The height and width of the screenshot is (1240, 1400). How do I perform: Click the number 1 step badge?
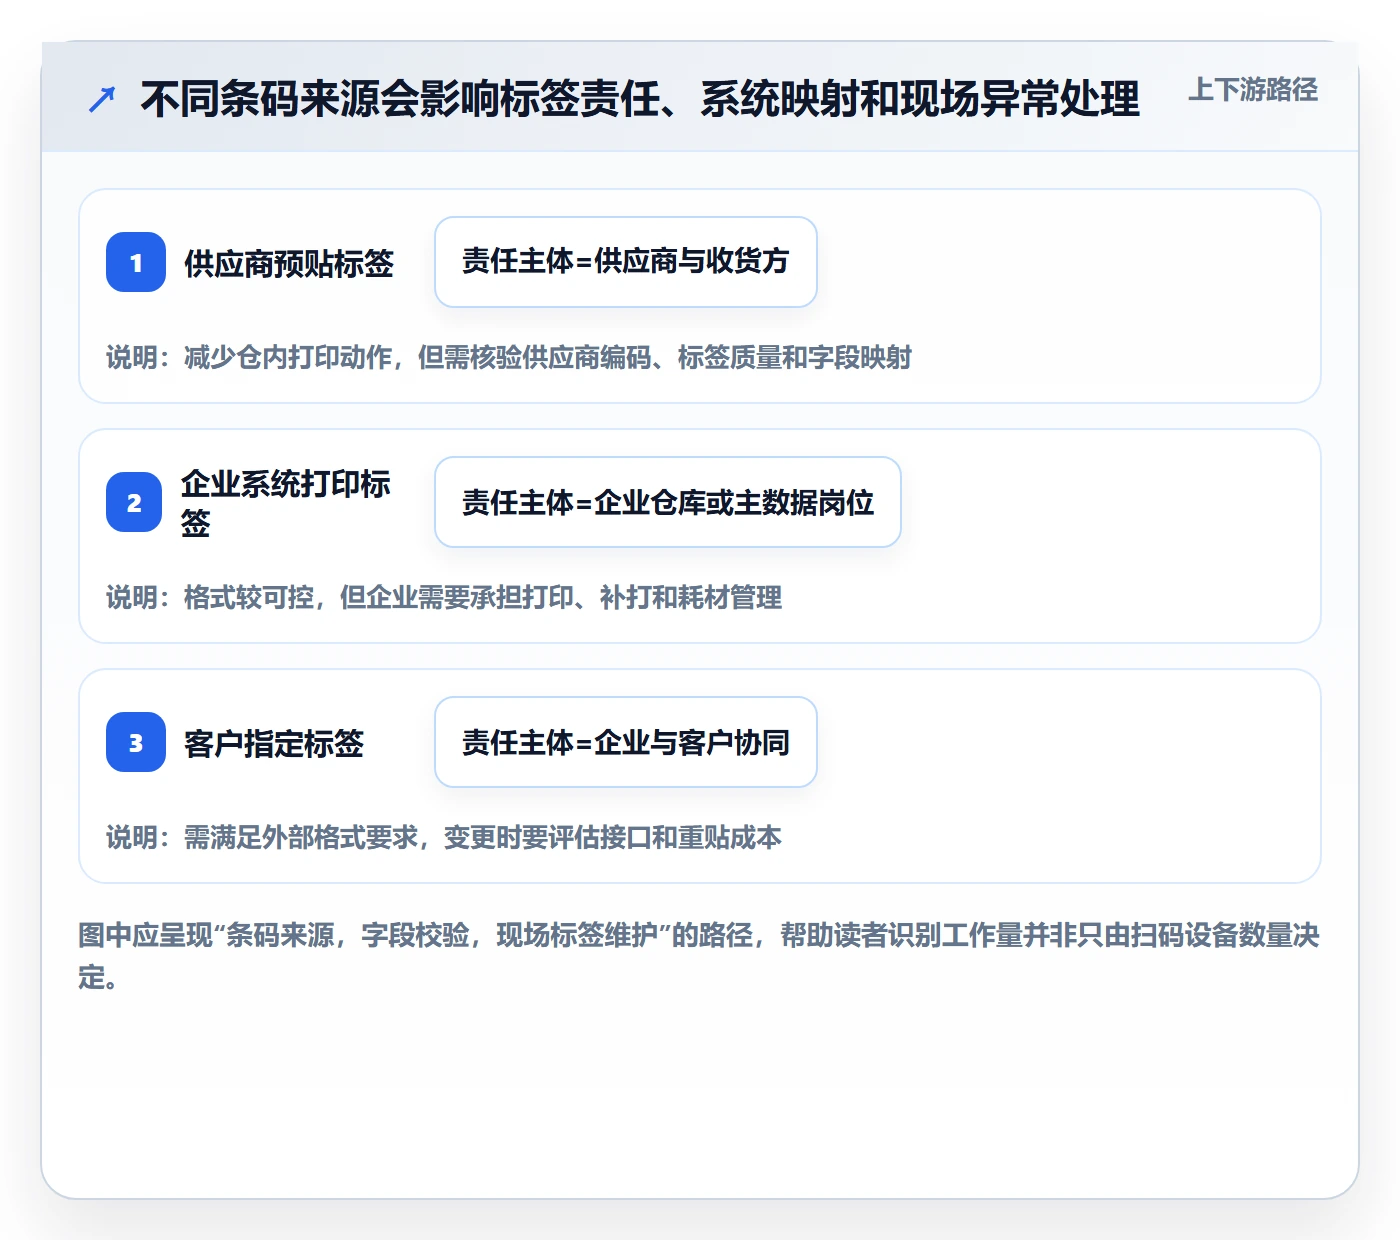tap(136, 262)
